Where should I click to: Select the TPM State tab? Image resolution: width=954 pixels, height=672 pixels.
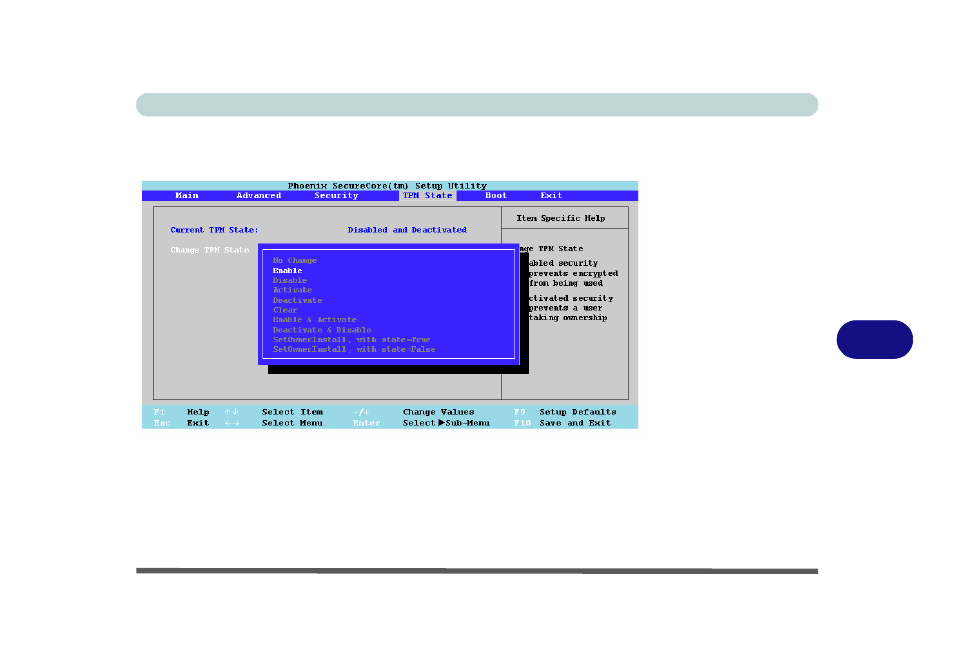click(428, 195)
